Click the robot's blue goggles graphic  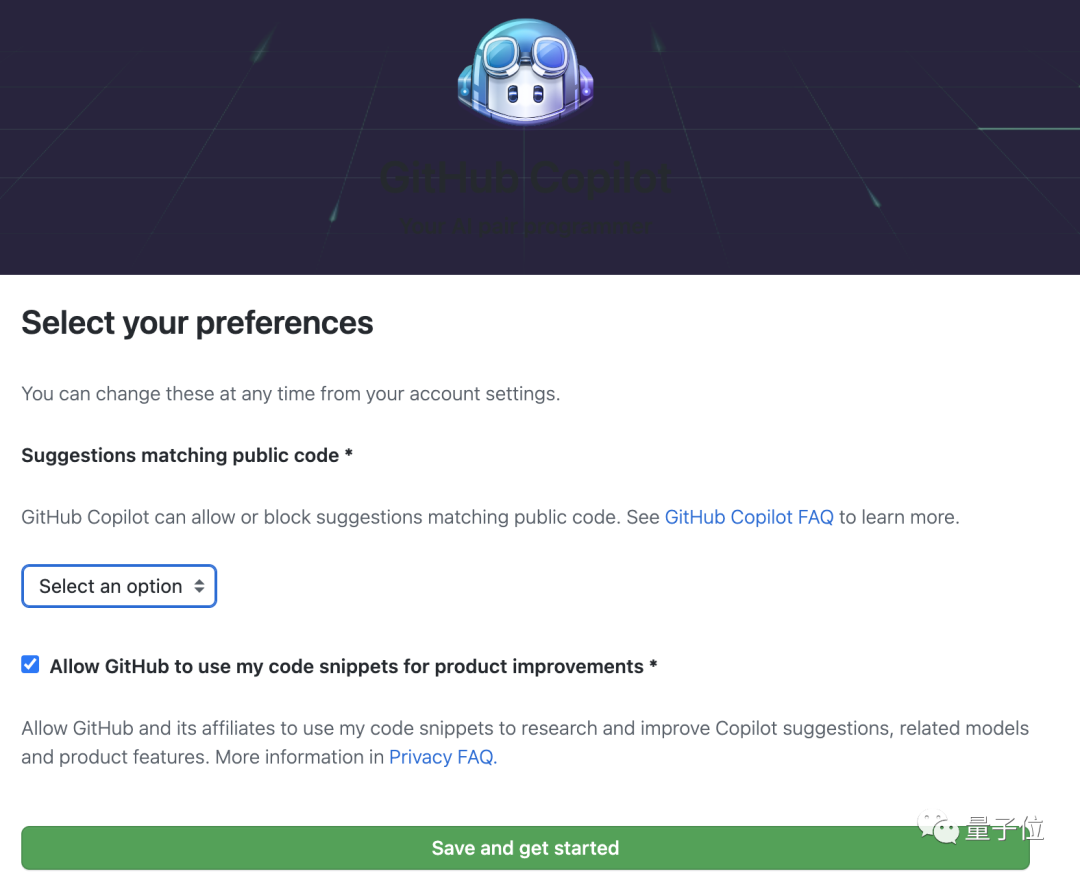(x=525, y=55)
